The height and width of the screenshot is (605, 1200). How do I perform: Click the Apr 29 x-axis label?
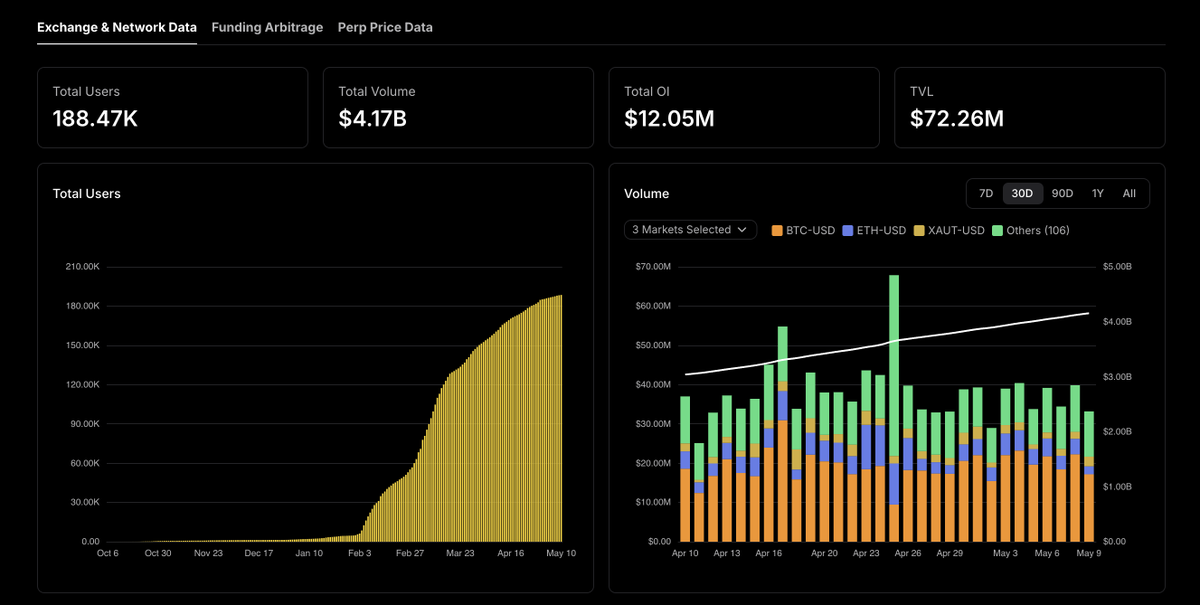click(949, 553)
